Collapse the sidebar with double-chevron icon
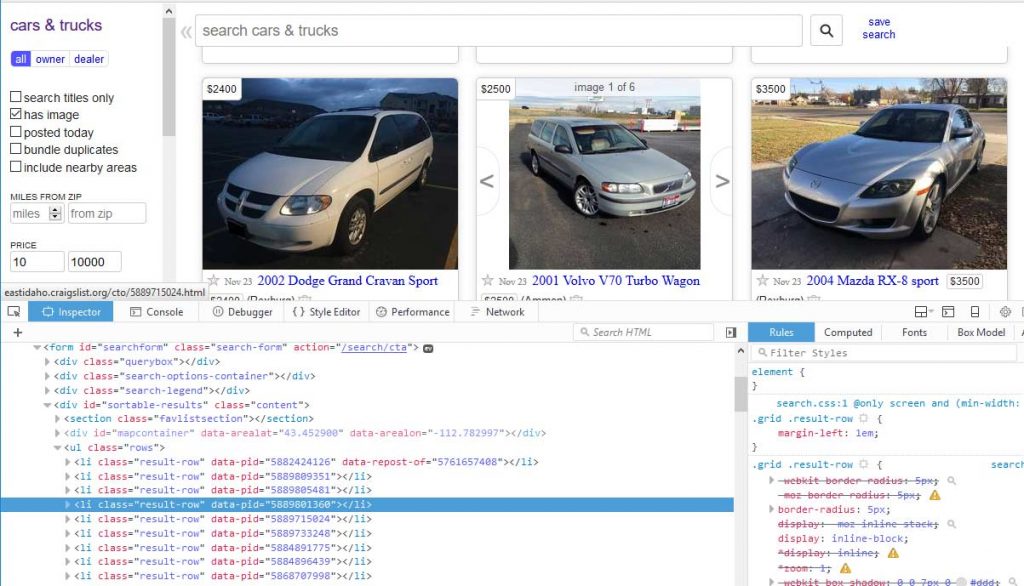1024x586 pixels. (185, 31)
